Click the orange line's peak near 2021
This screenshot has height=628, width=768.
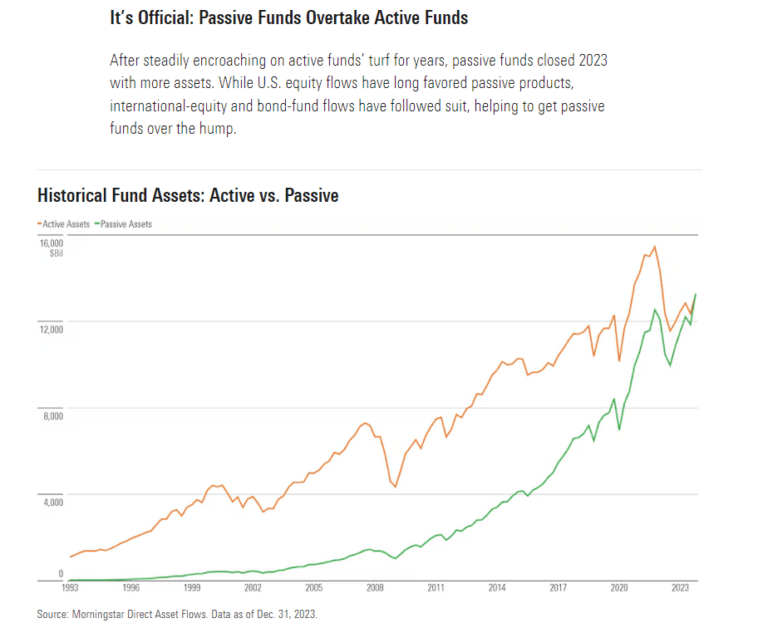click(654, 247)
